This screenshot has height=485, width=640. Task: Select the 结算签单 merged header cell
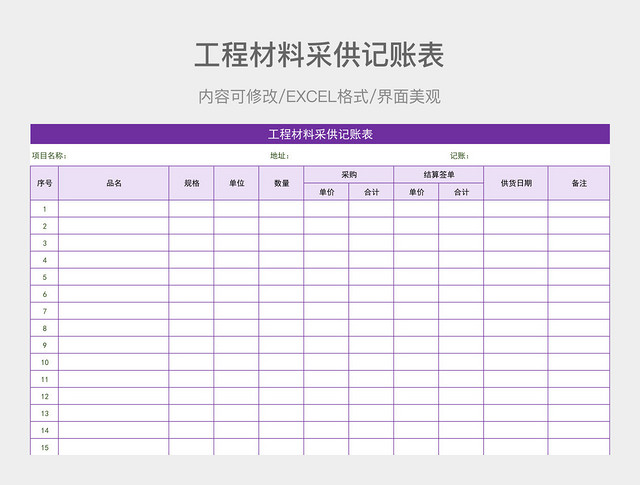(x=439, y=175)
